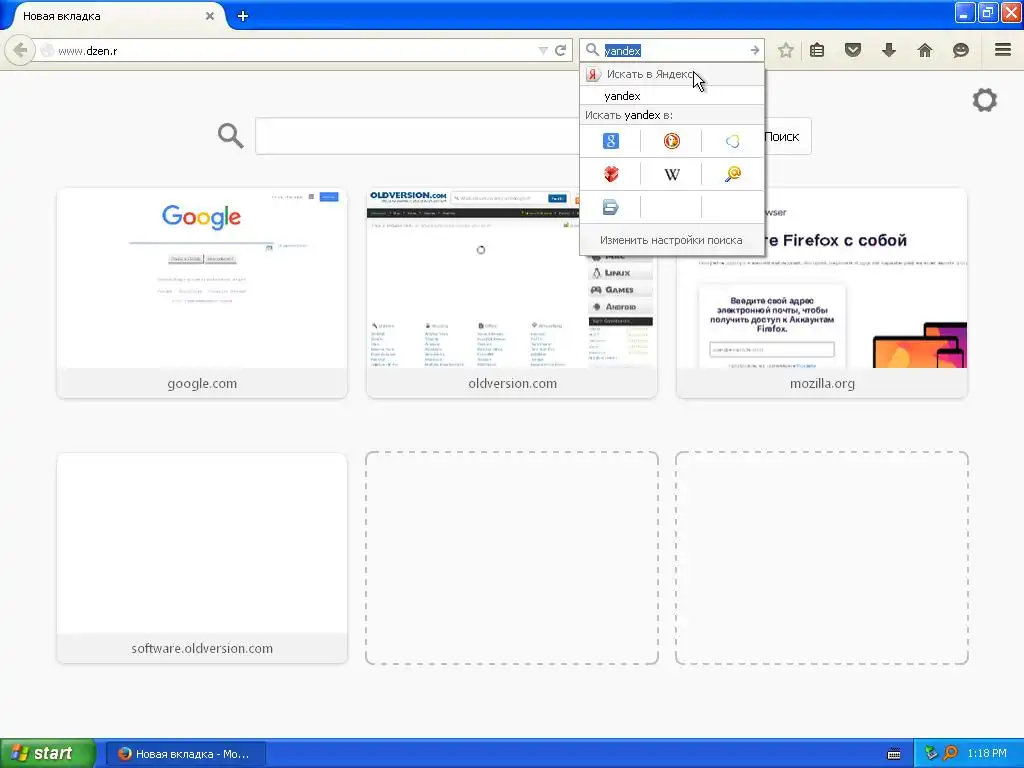Click the oldversion.com tile label
The width and height of the screenshot is (1024, 768).
tap(513, 383)
